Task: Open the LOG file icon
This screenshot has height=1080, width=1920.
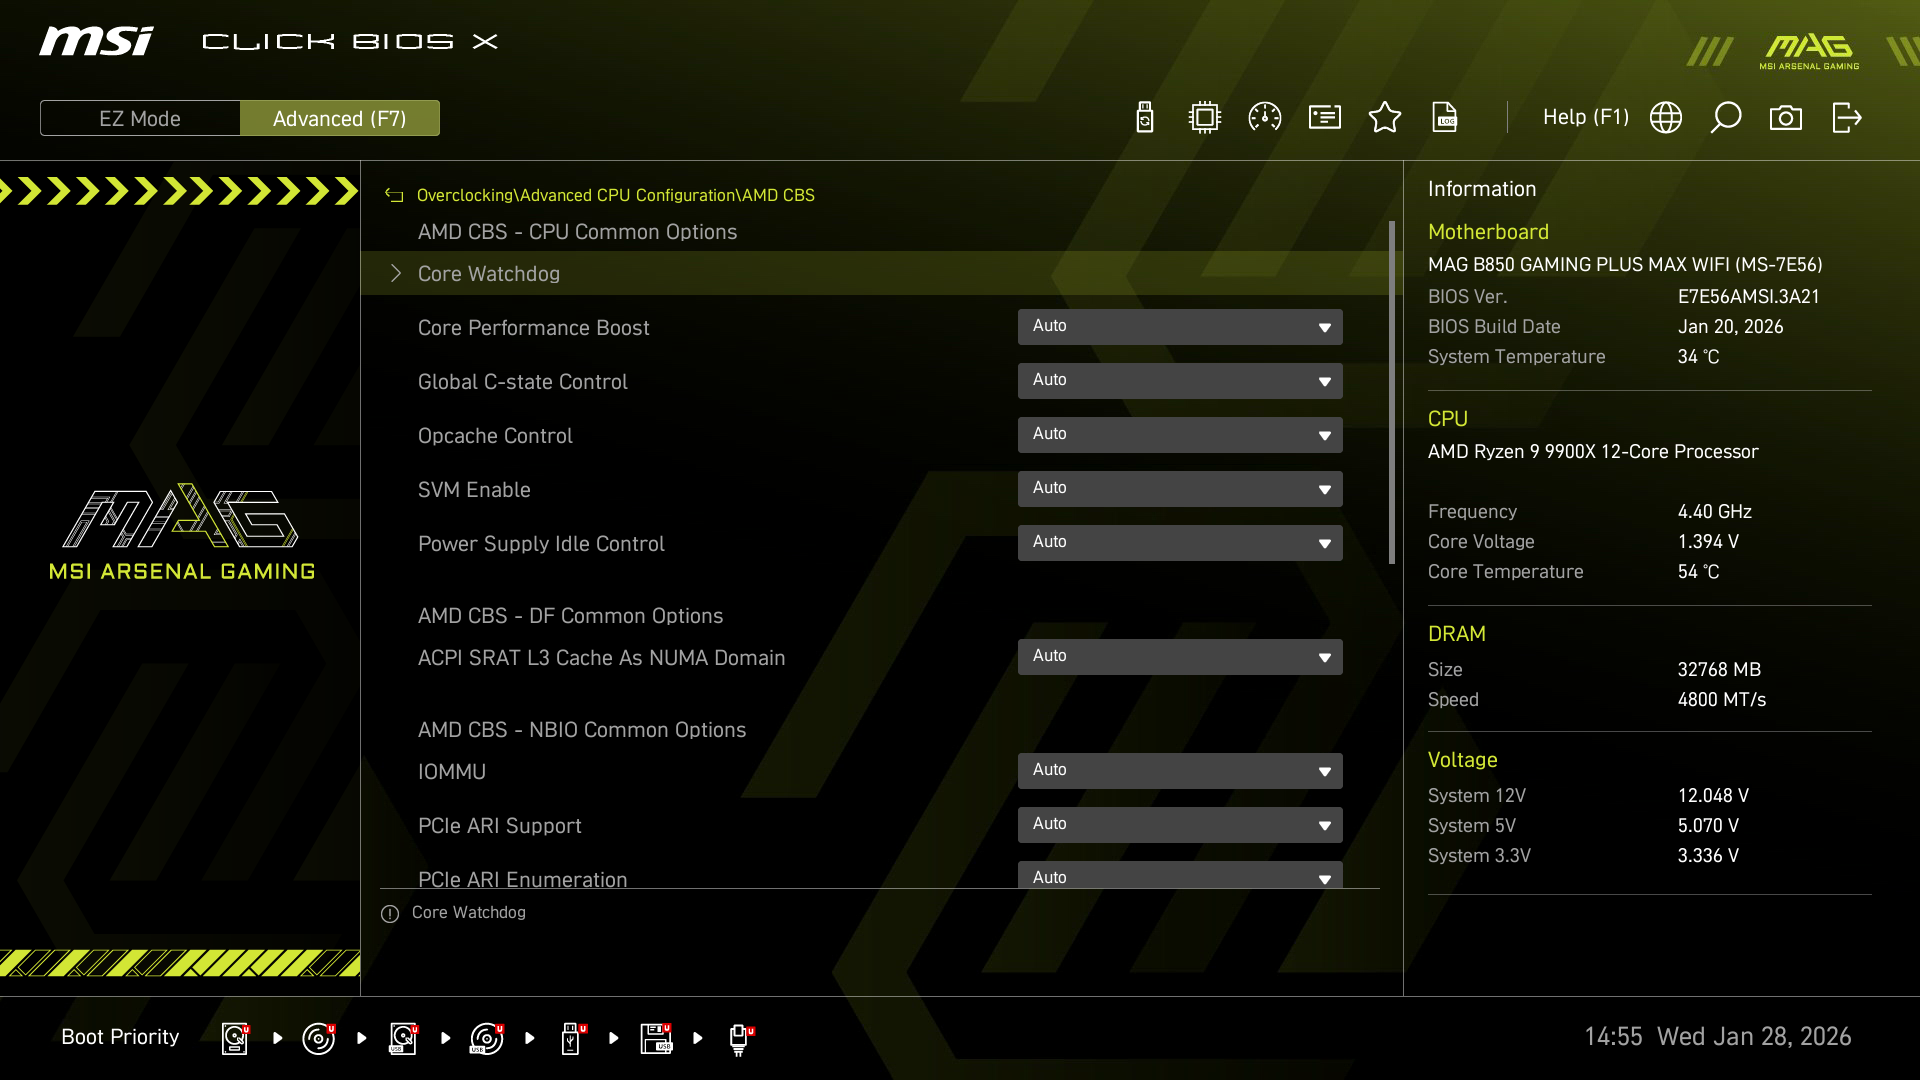Action: click(x=1445, y=117)
